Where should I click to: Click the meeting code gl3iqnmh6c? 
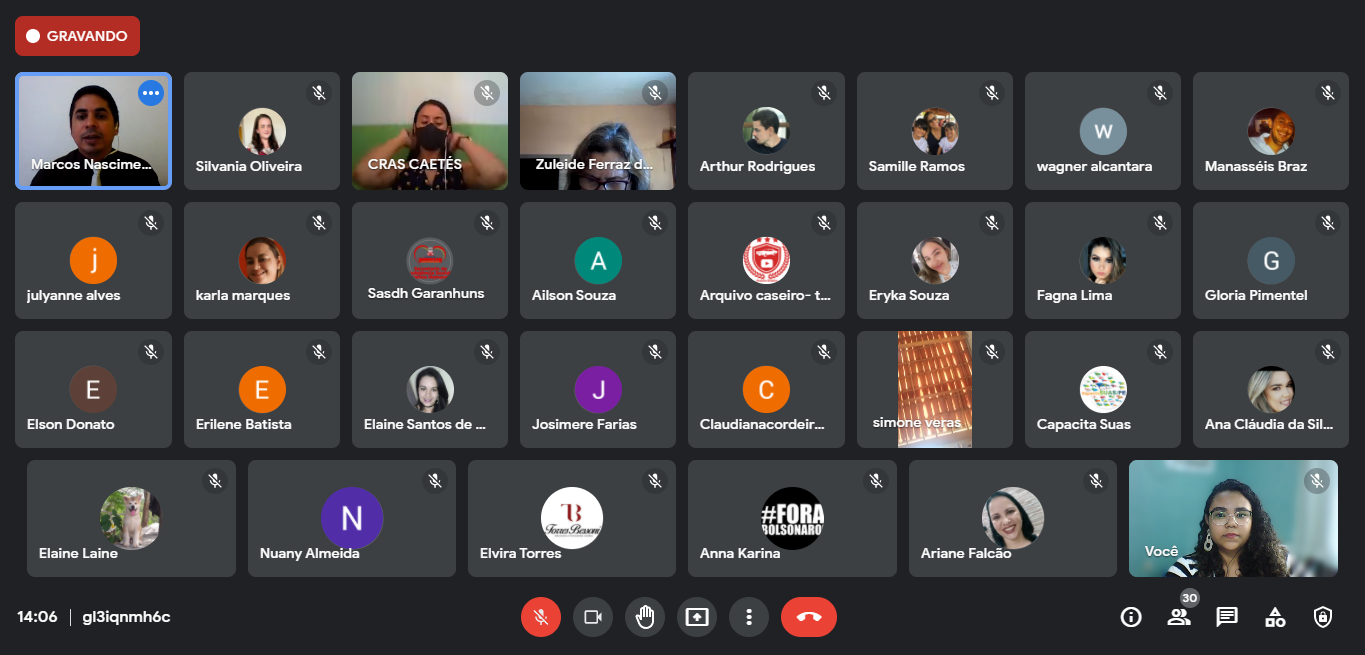click(x=126, y=617)
